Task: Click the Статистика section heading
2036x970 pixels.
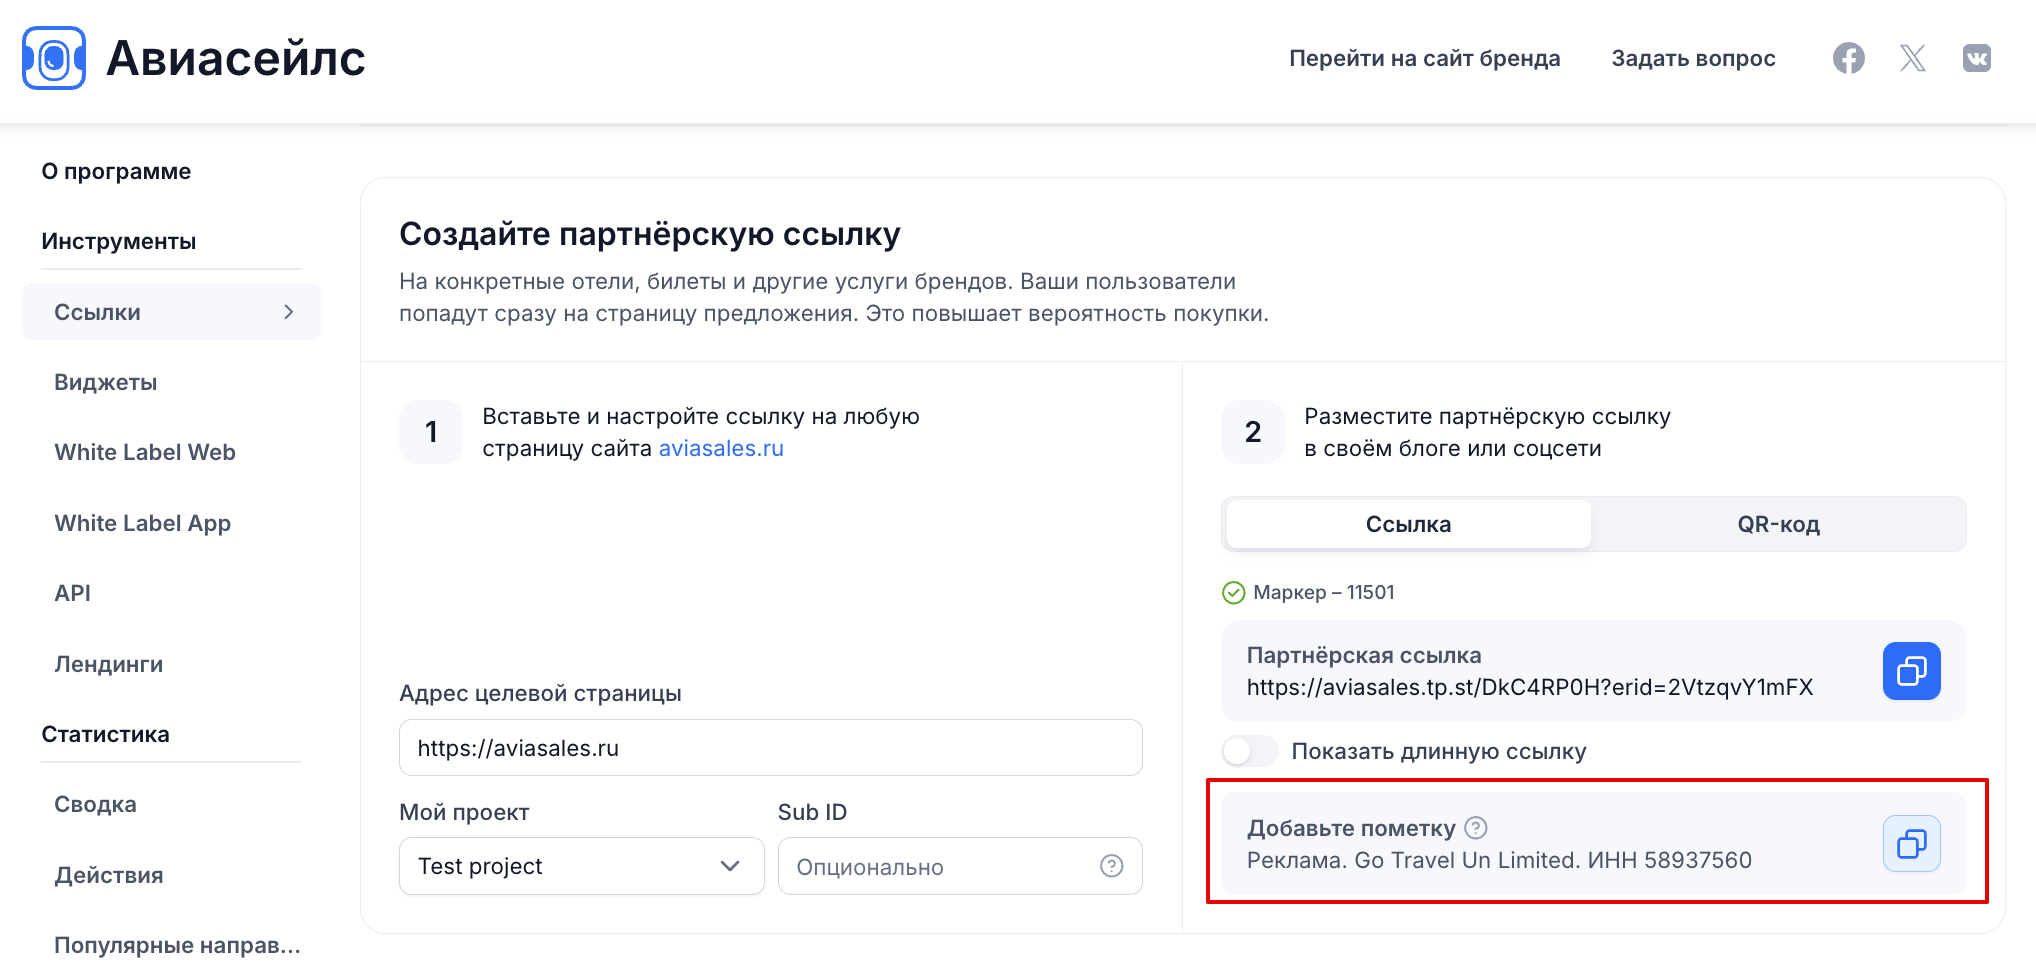Action: click(105, 734)
